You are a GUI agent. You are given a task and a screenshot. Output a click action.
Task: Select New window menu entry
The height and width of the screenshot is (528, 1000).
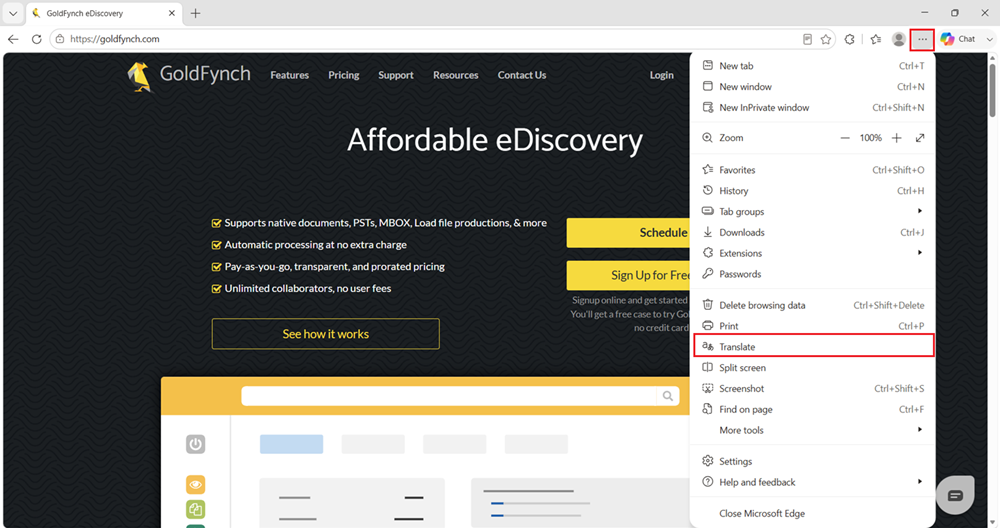813,87
